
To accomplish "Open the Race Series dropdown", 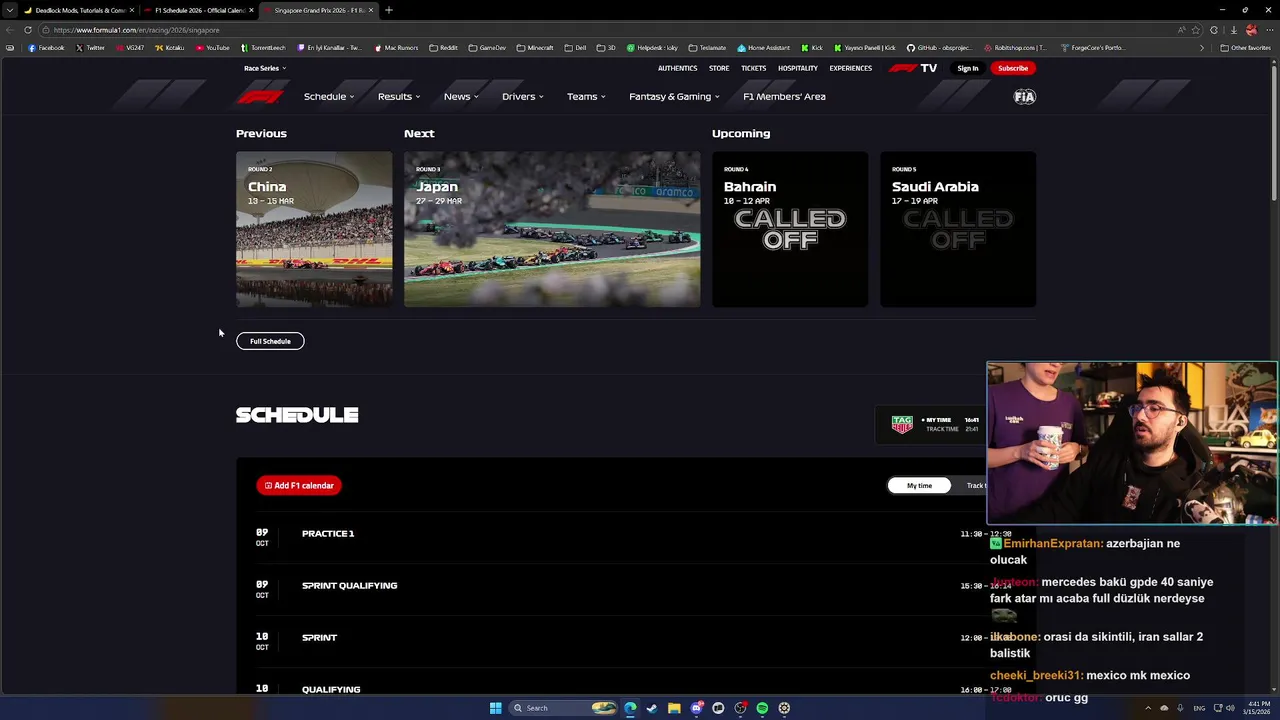I will (x=265, y=68).
